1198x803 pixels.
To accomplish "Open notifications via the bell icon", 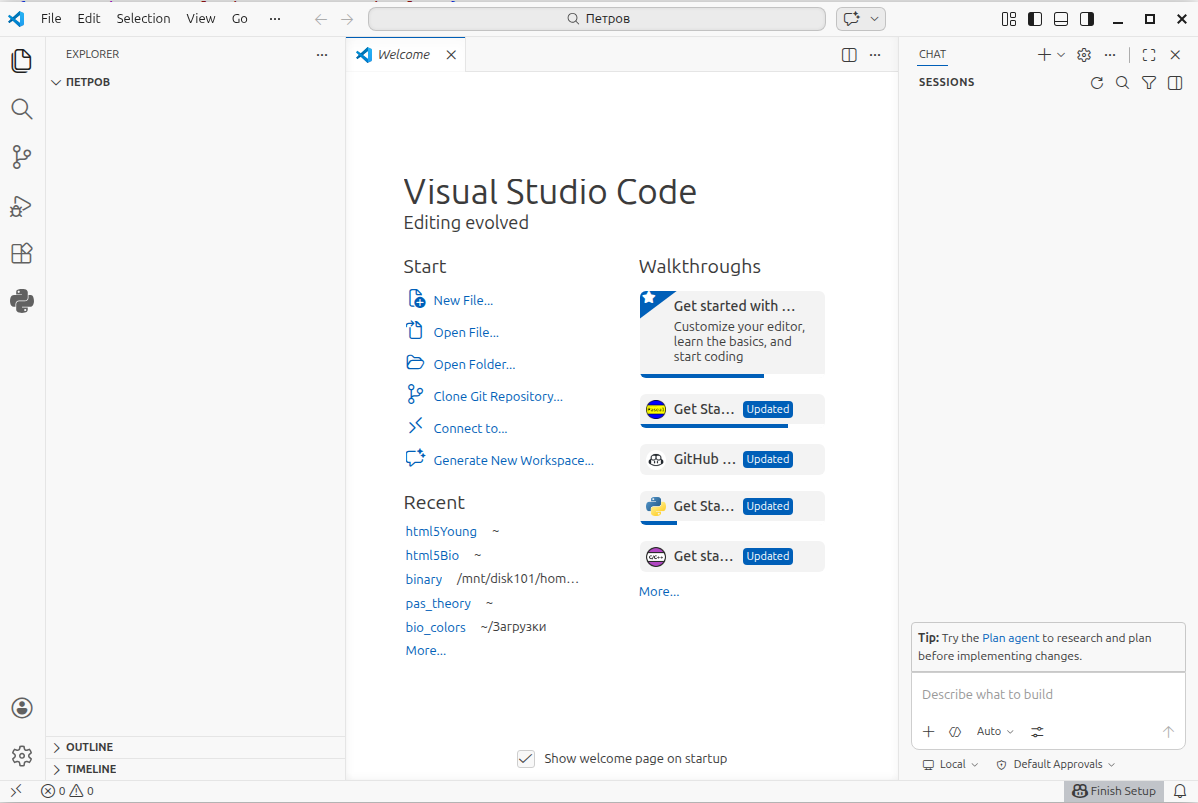I will 1183,790.
